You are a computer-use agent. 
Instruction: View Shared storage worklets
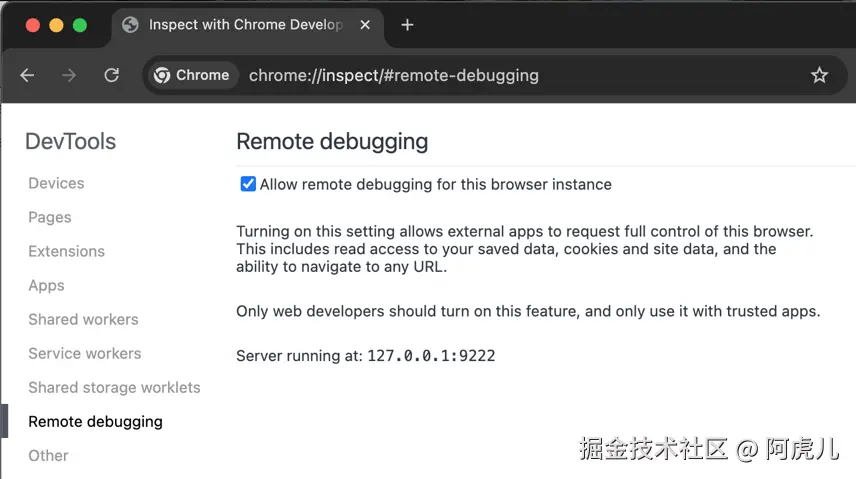114,387
